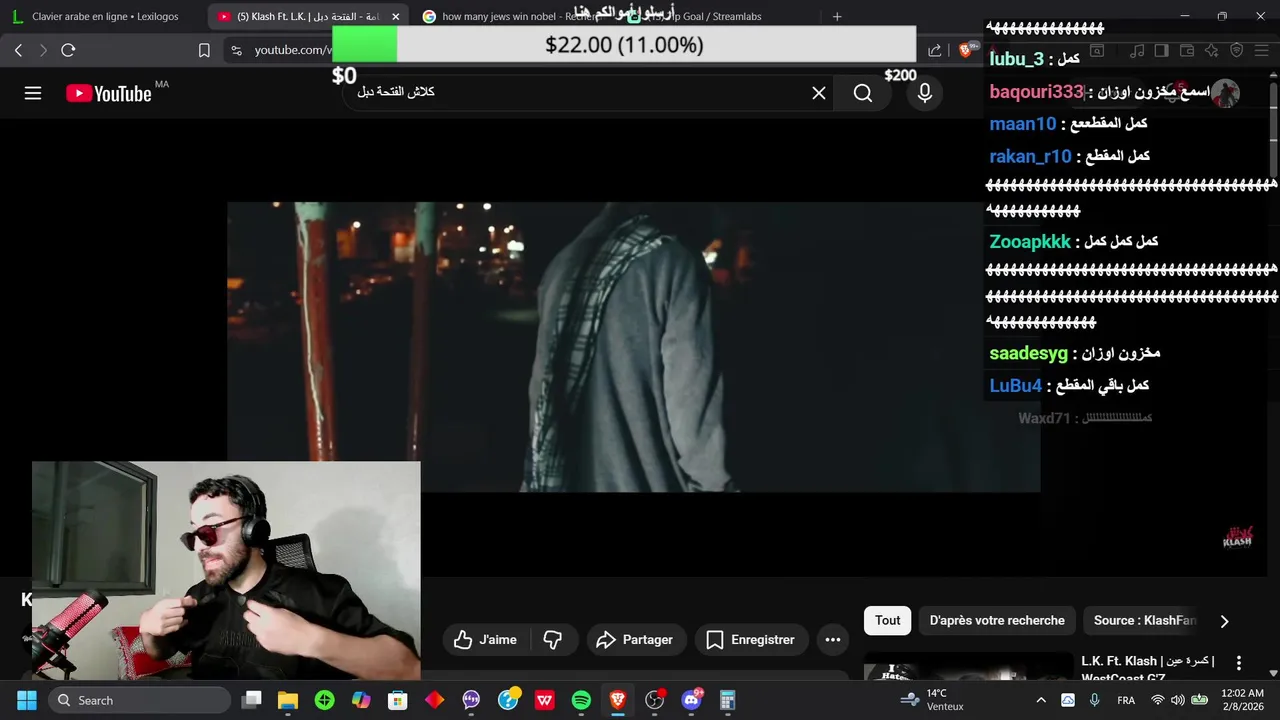Change input language from FRA
The width and height of the screenshot is (1280, 720).
click(1126, 700)
